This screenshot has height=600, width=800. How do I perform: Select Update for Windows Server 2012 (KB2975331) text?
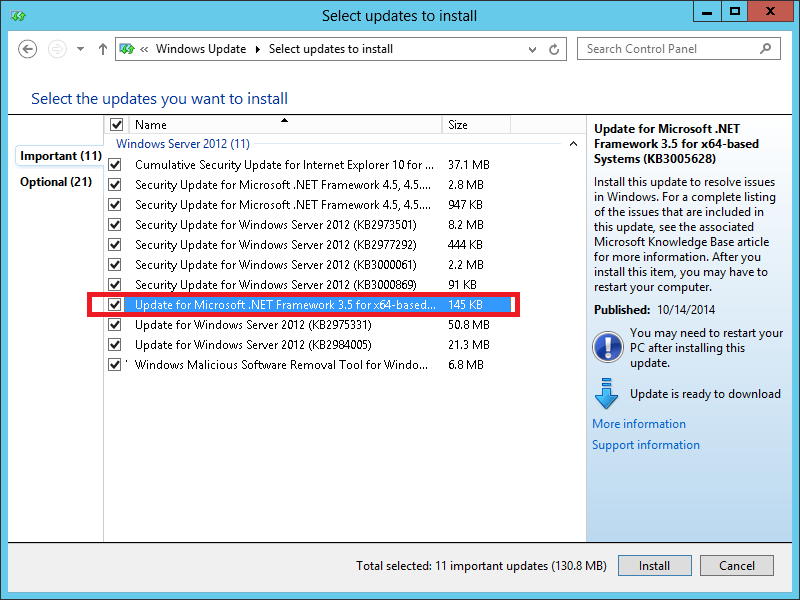tap(253, 324)
